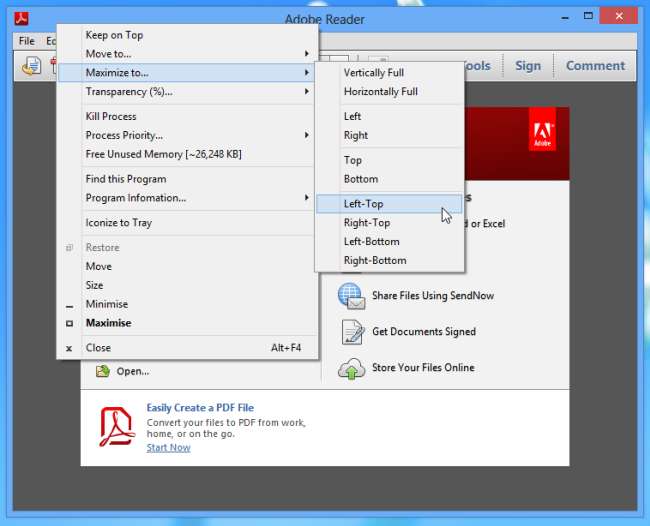This screenshot has height=526, width=650.
Task: Open the Start Now link
Action: coord(168,448)
